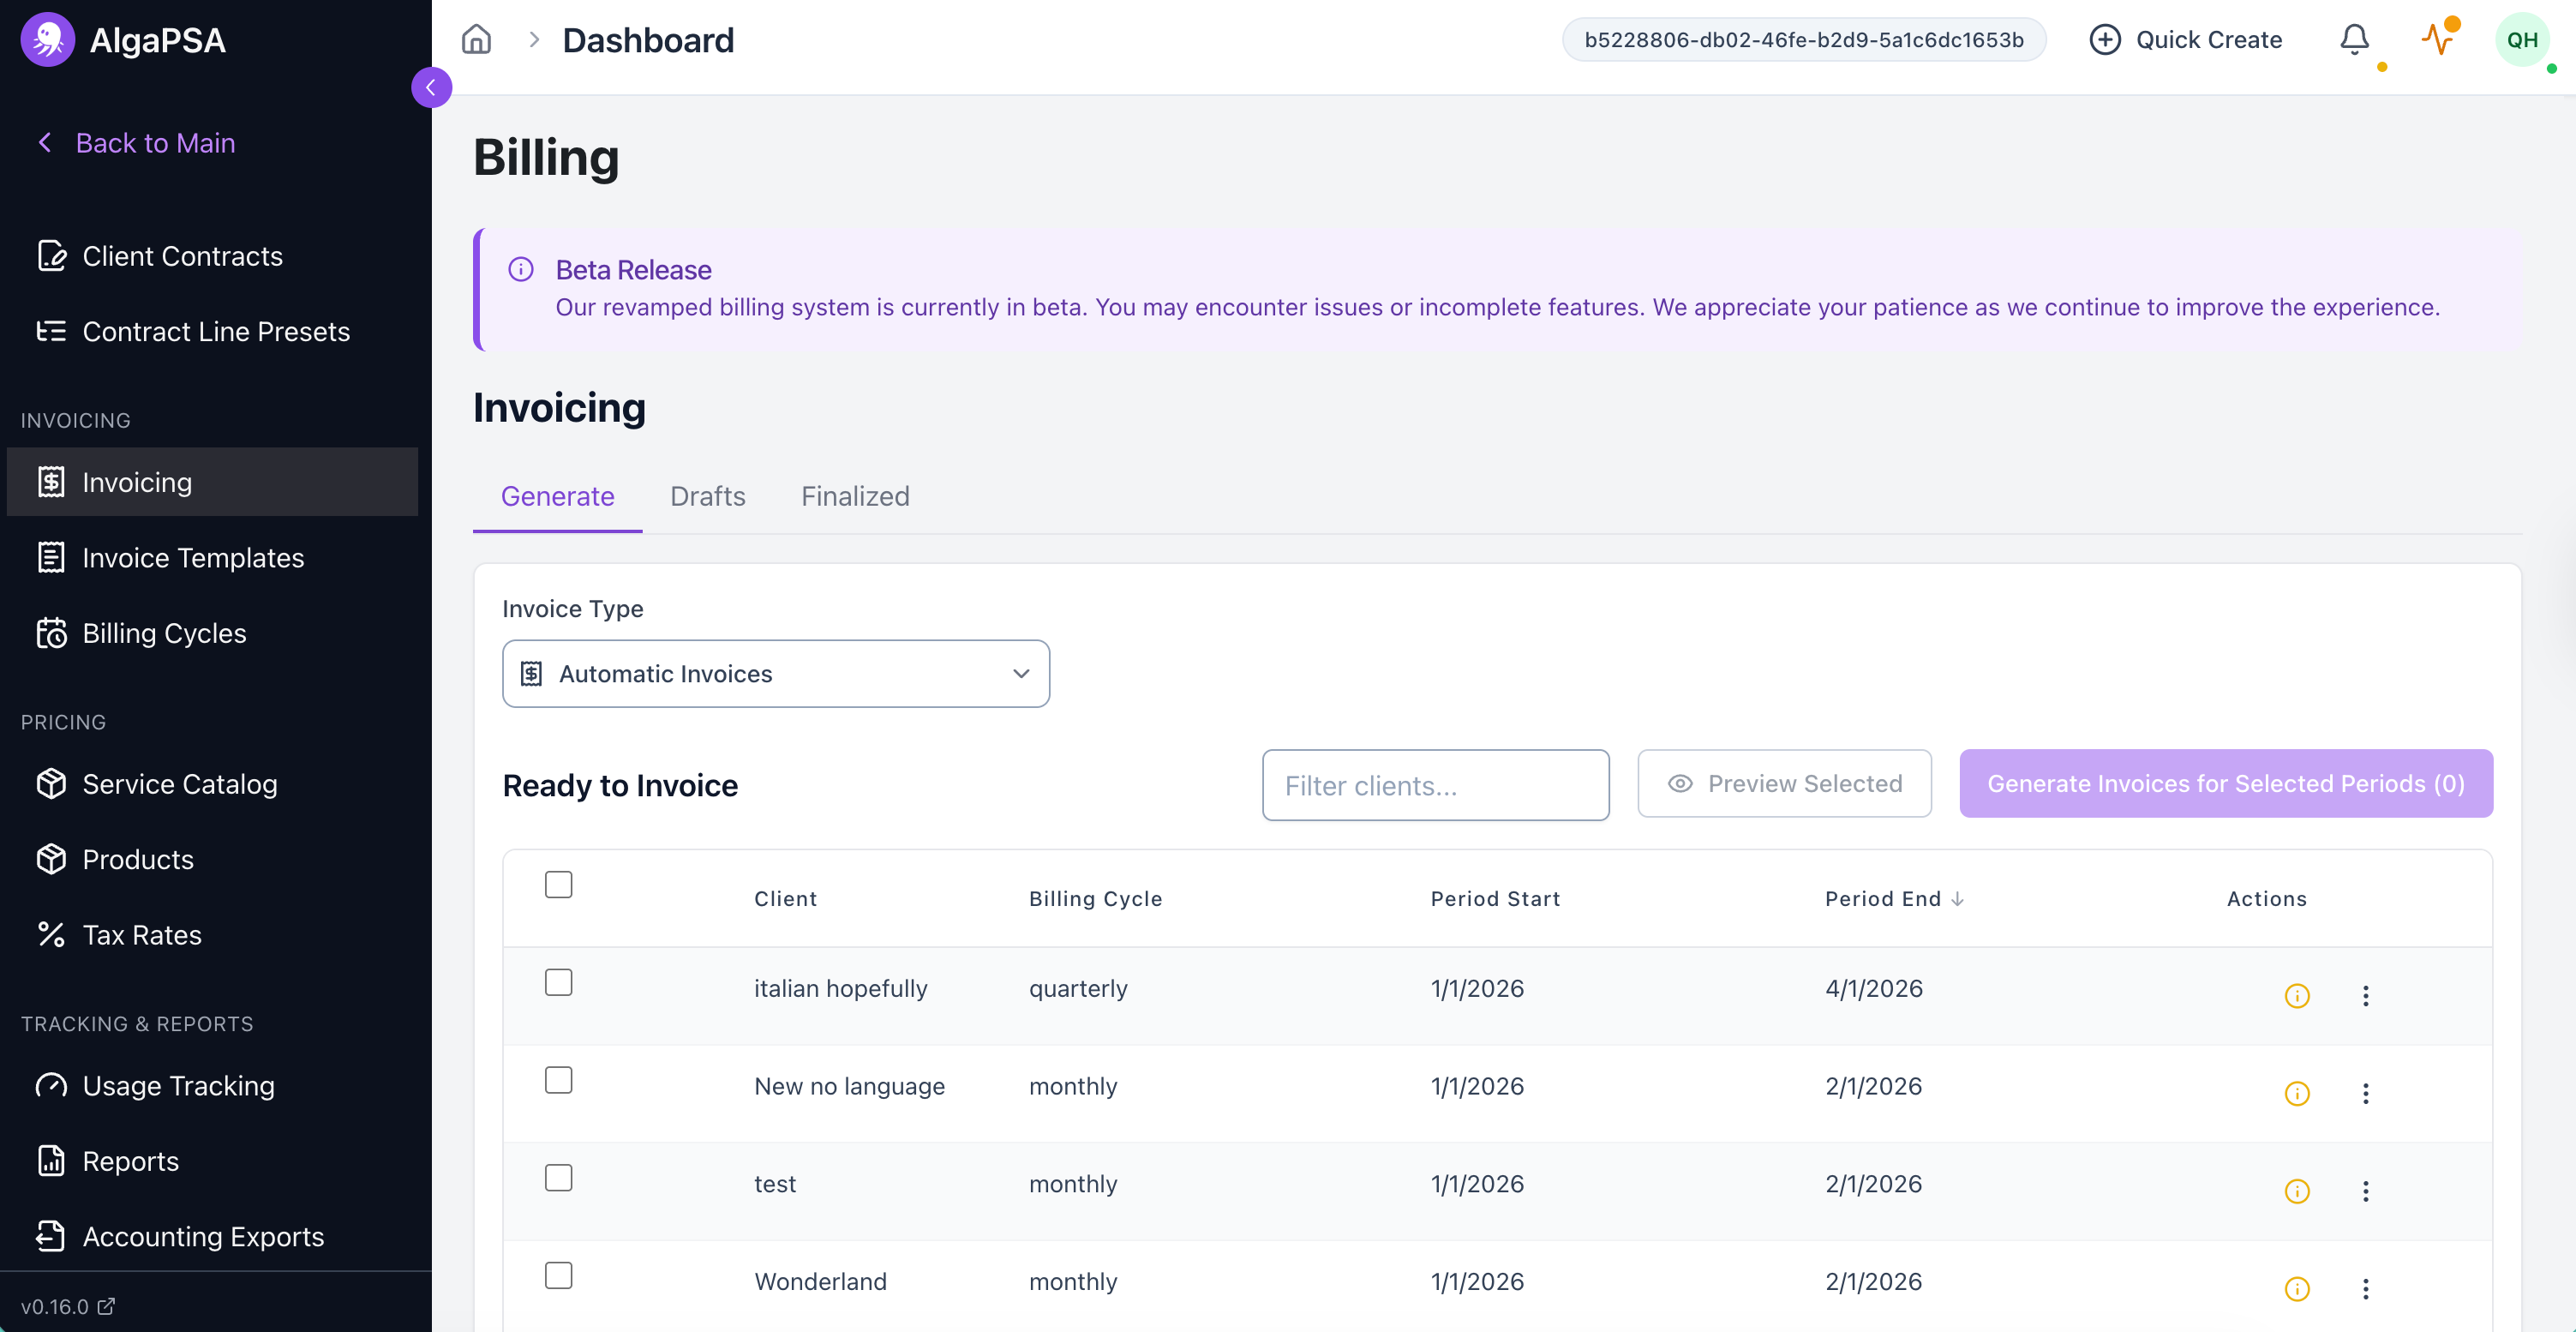Open three-dot actions menu for Wonderland
2576x1332 pixels.
point(2365,1289)
